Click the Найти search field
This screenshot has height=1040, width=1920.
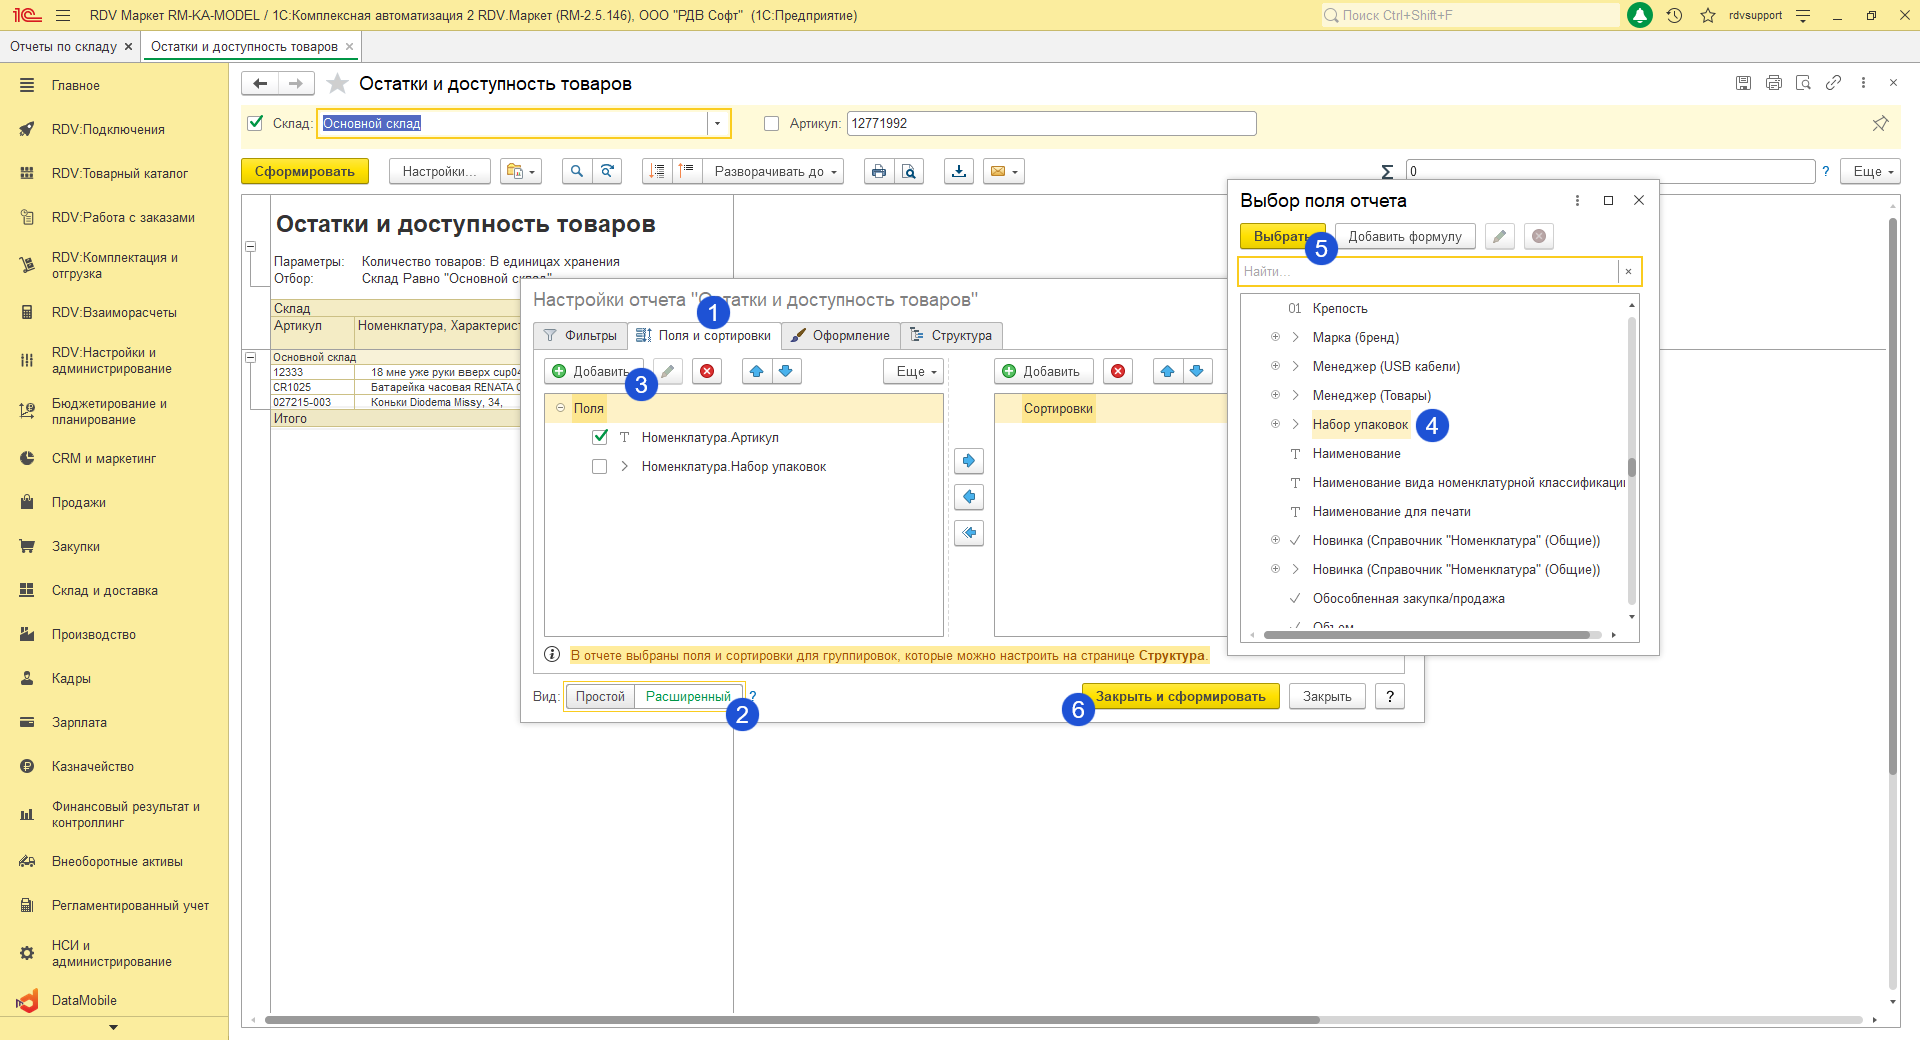pos(1427,271)
